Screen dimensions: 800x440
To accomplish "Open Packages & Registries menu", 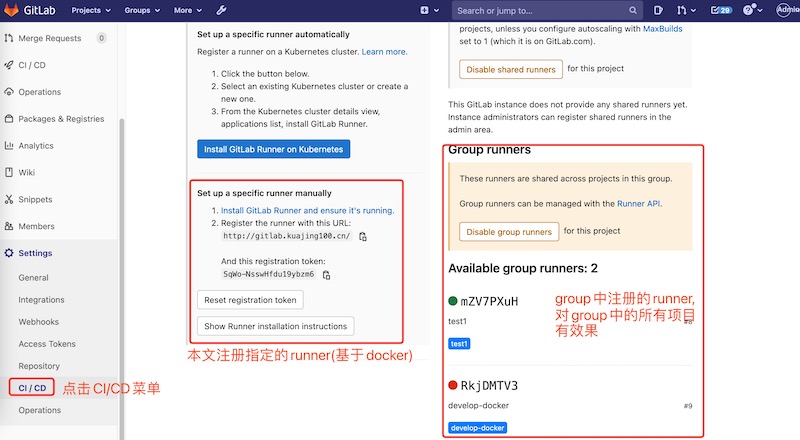I will [x=61, y=119].
